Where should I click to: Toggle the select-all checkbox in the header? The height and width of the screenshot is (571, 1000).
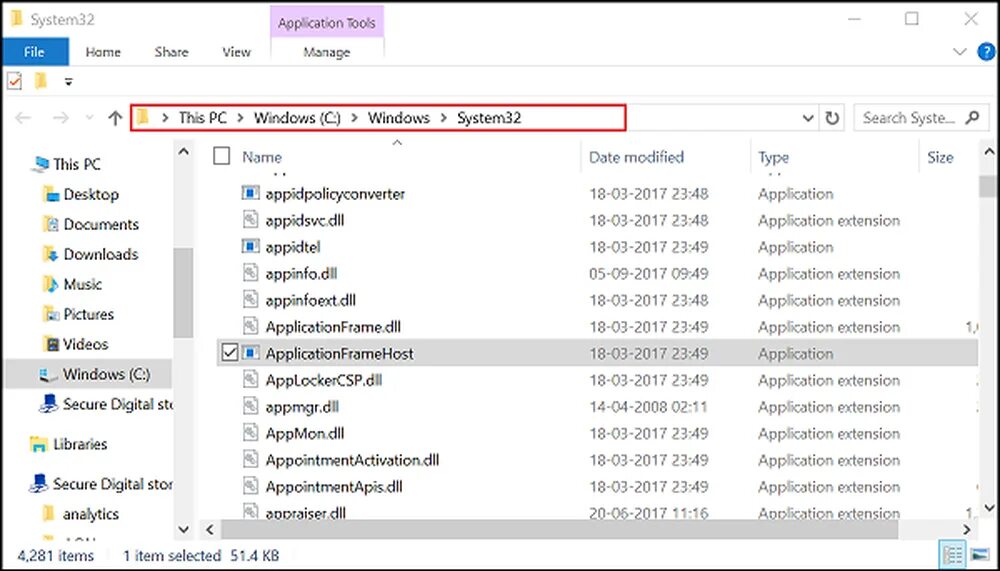[x=221, y=156]
